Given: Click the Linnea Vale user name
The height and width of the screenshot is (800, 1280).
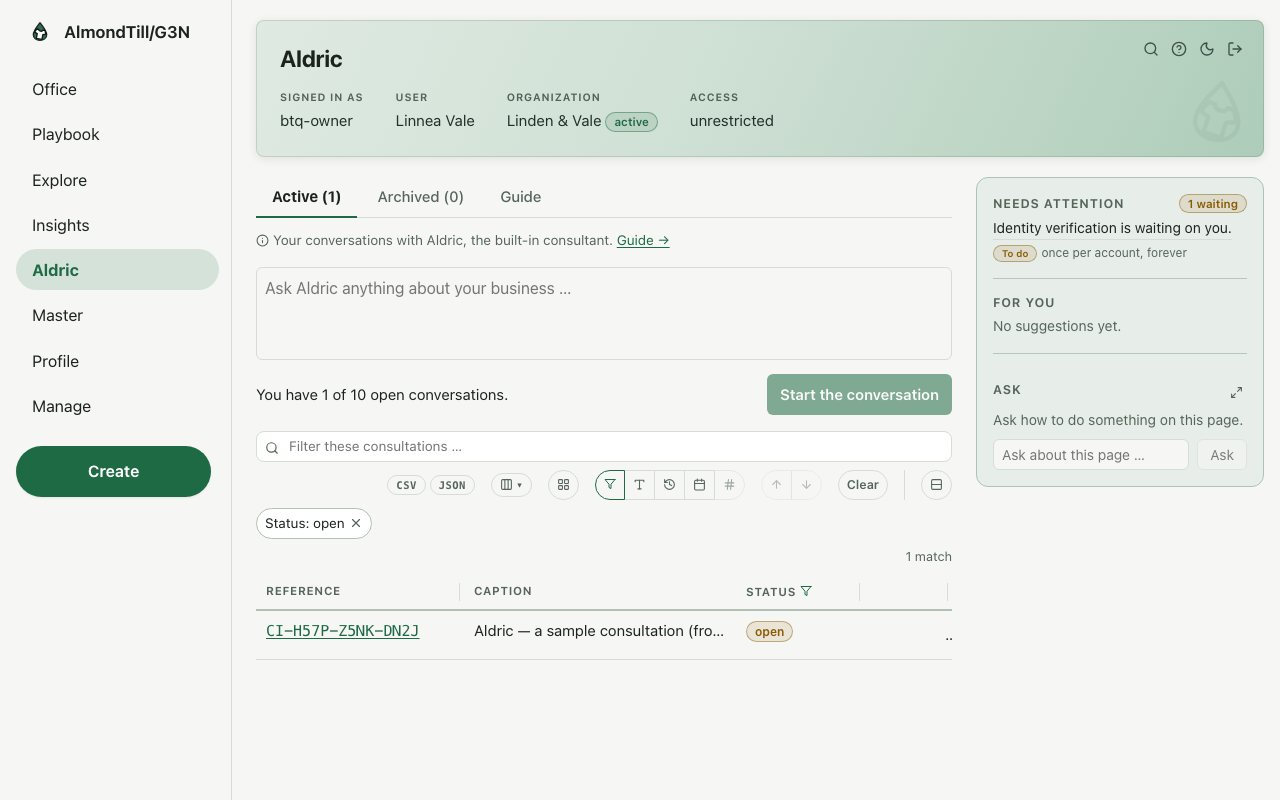Looking at the screenshot, I should [x=435, y=121].
